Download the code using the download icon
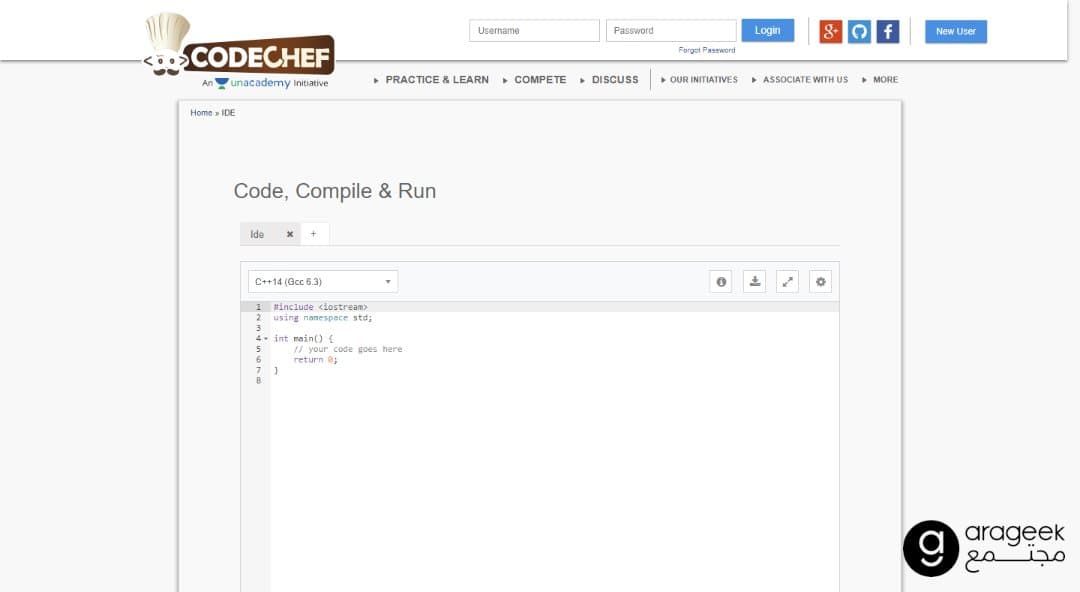This screenshot has width=1080, height=592. (755, 282)
